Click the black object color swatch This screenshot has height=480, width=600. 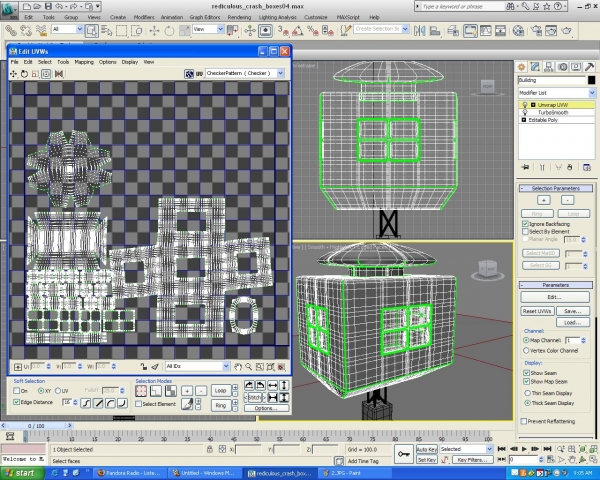pos(592,80)
